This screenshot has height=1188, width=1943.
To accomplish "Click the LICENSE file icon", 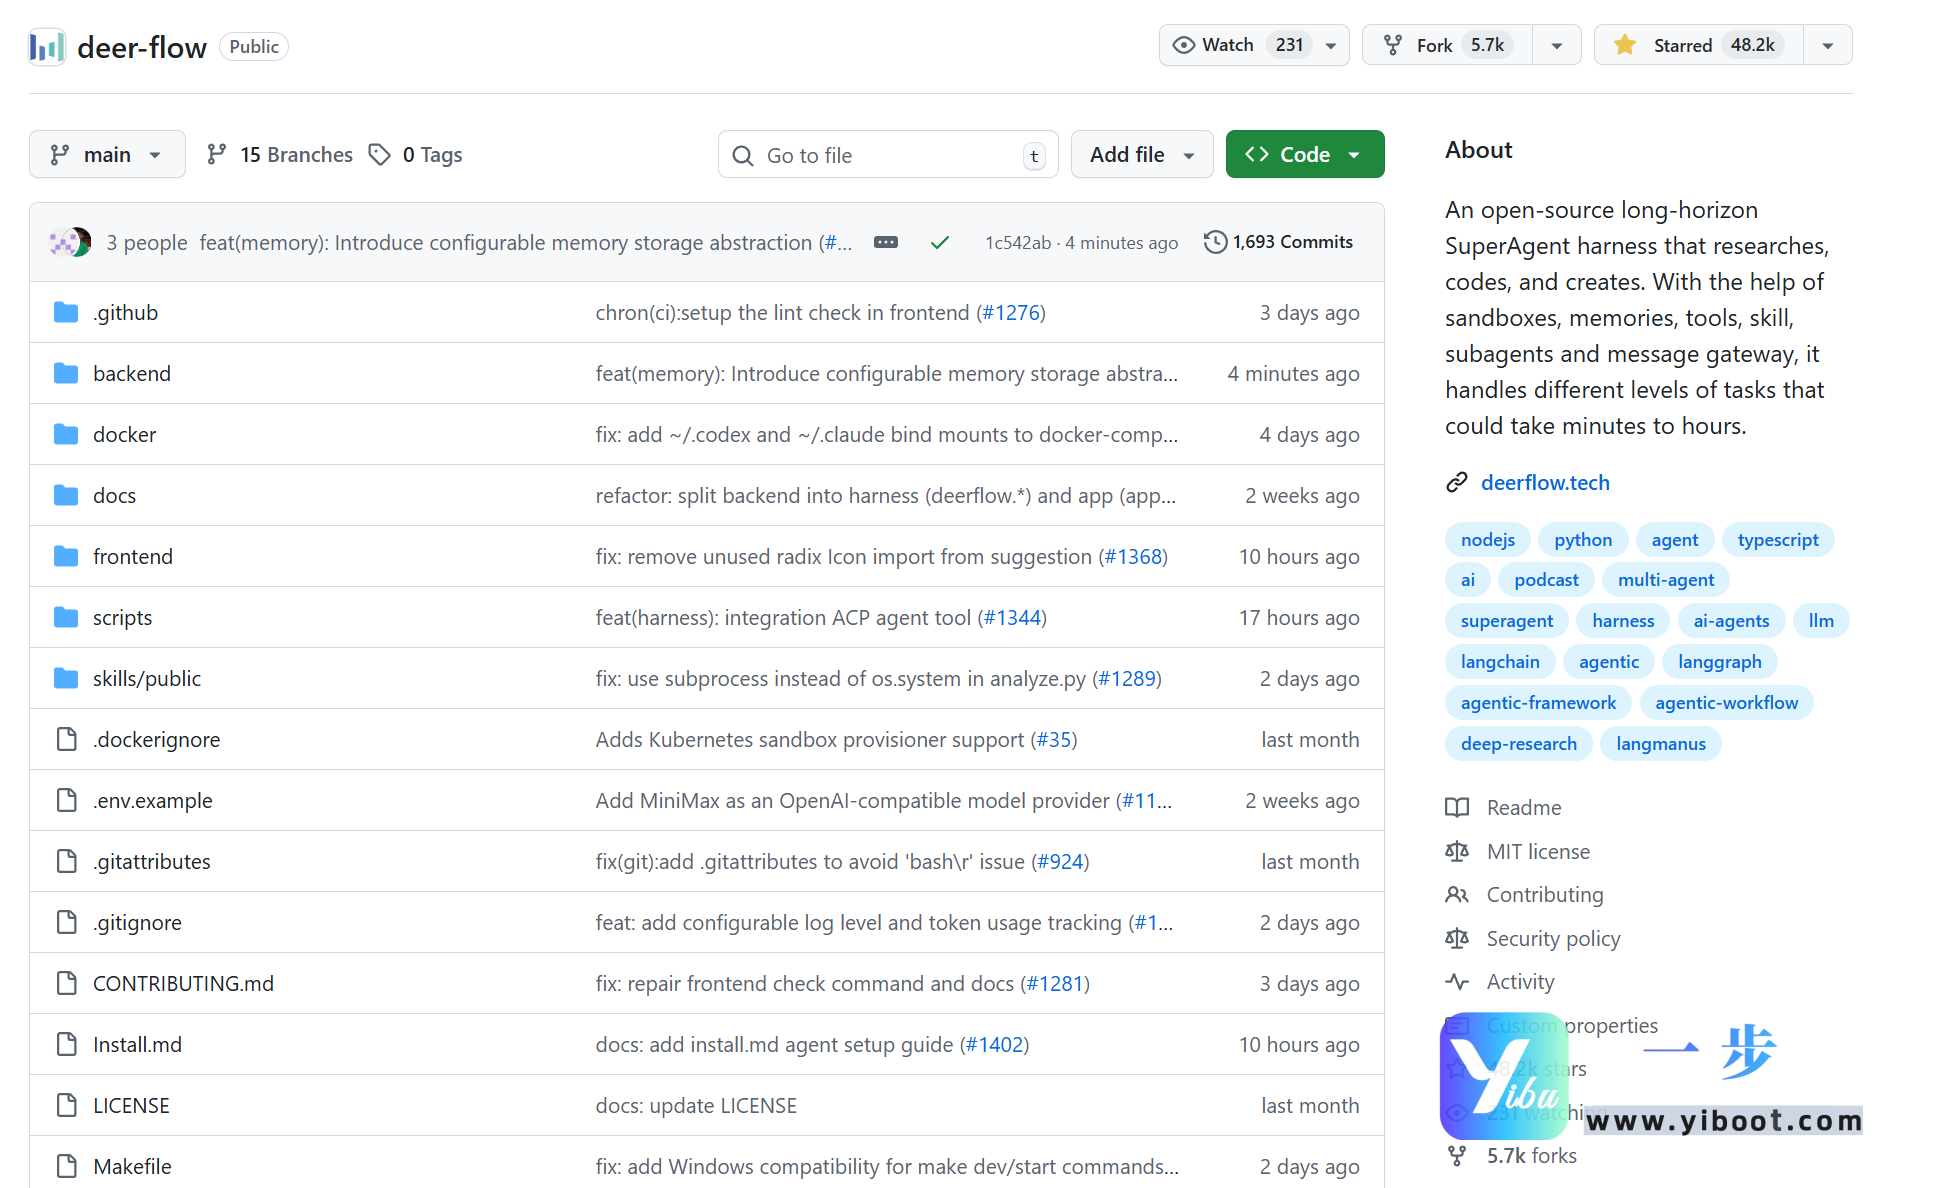I will [66, 1106].
